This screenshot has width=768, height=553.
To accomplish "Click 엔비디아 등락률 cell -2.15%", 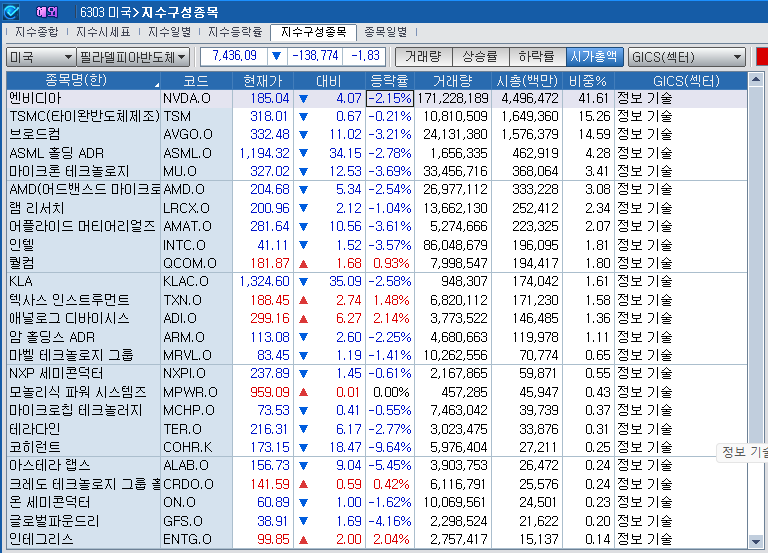I will pyautogui.click(x=390, y=98).
